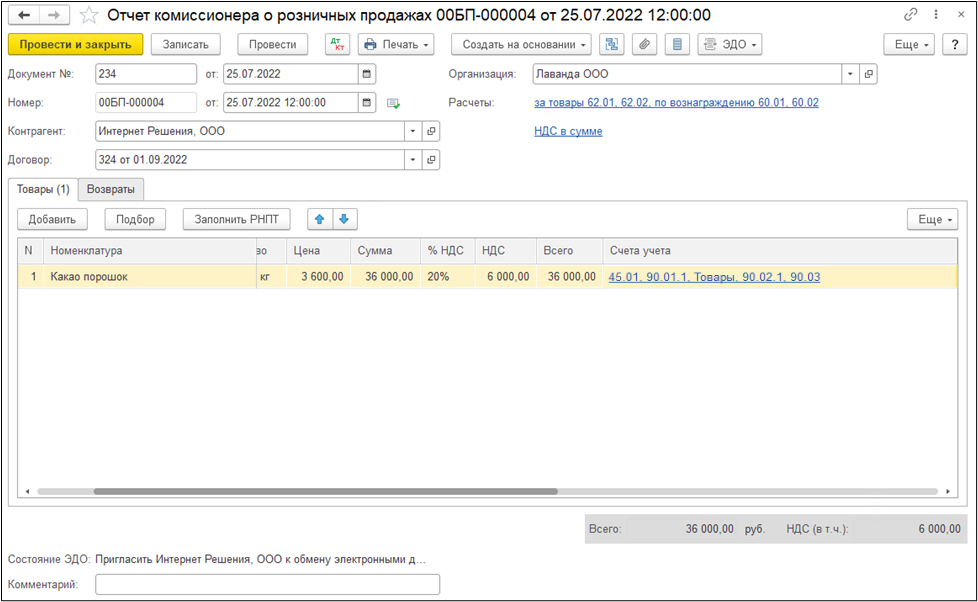The height and width of the screenshot is (602, 978).
Task: Open the НДС в сумме link
Action: pyautogui.click(x=568, y=131)
